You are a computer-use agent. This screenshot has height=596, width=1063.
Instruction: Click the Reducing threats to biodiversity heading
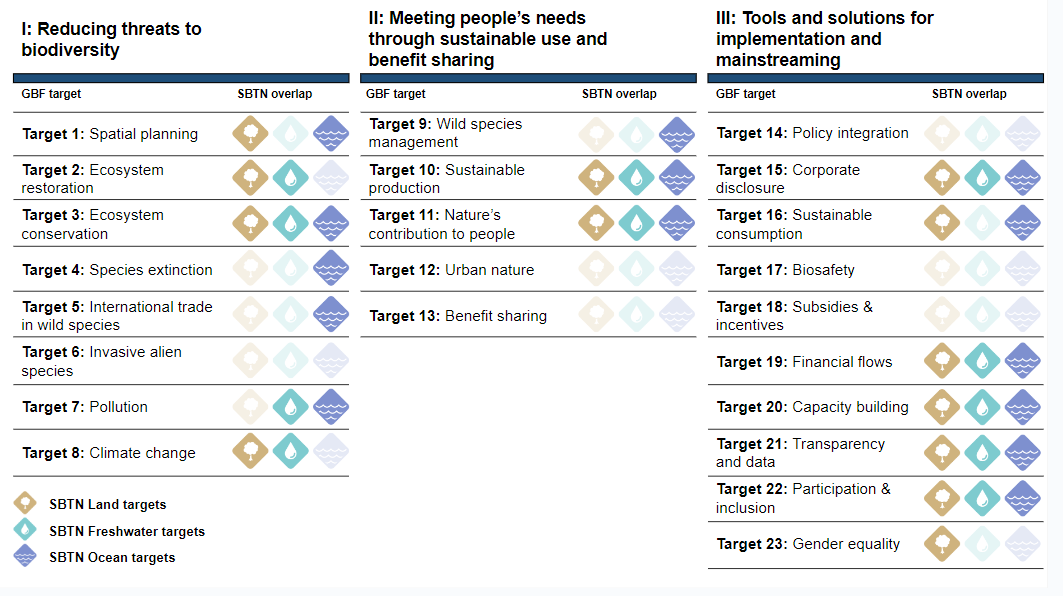click(x=111, y=39)
